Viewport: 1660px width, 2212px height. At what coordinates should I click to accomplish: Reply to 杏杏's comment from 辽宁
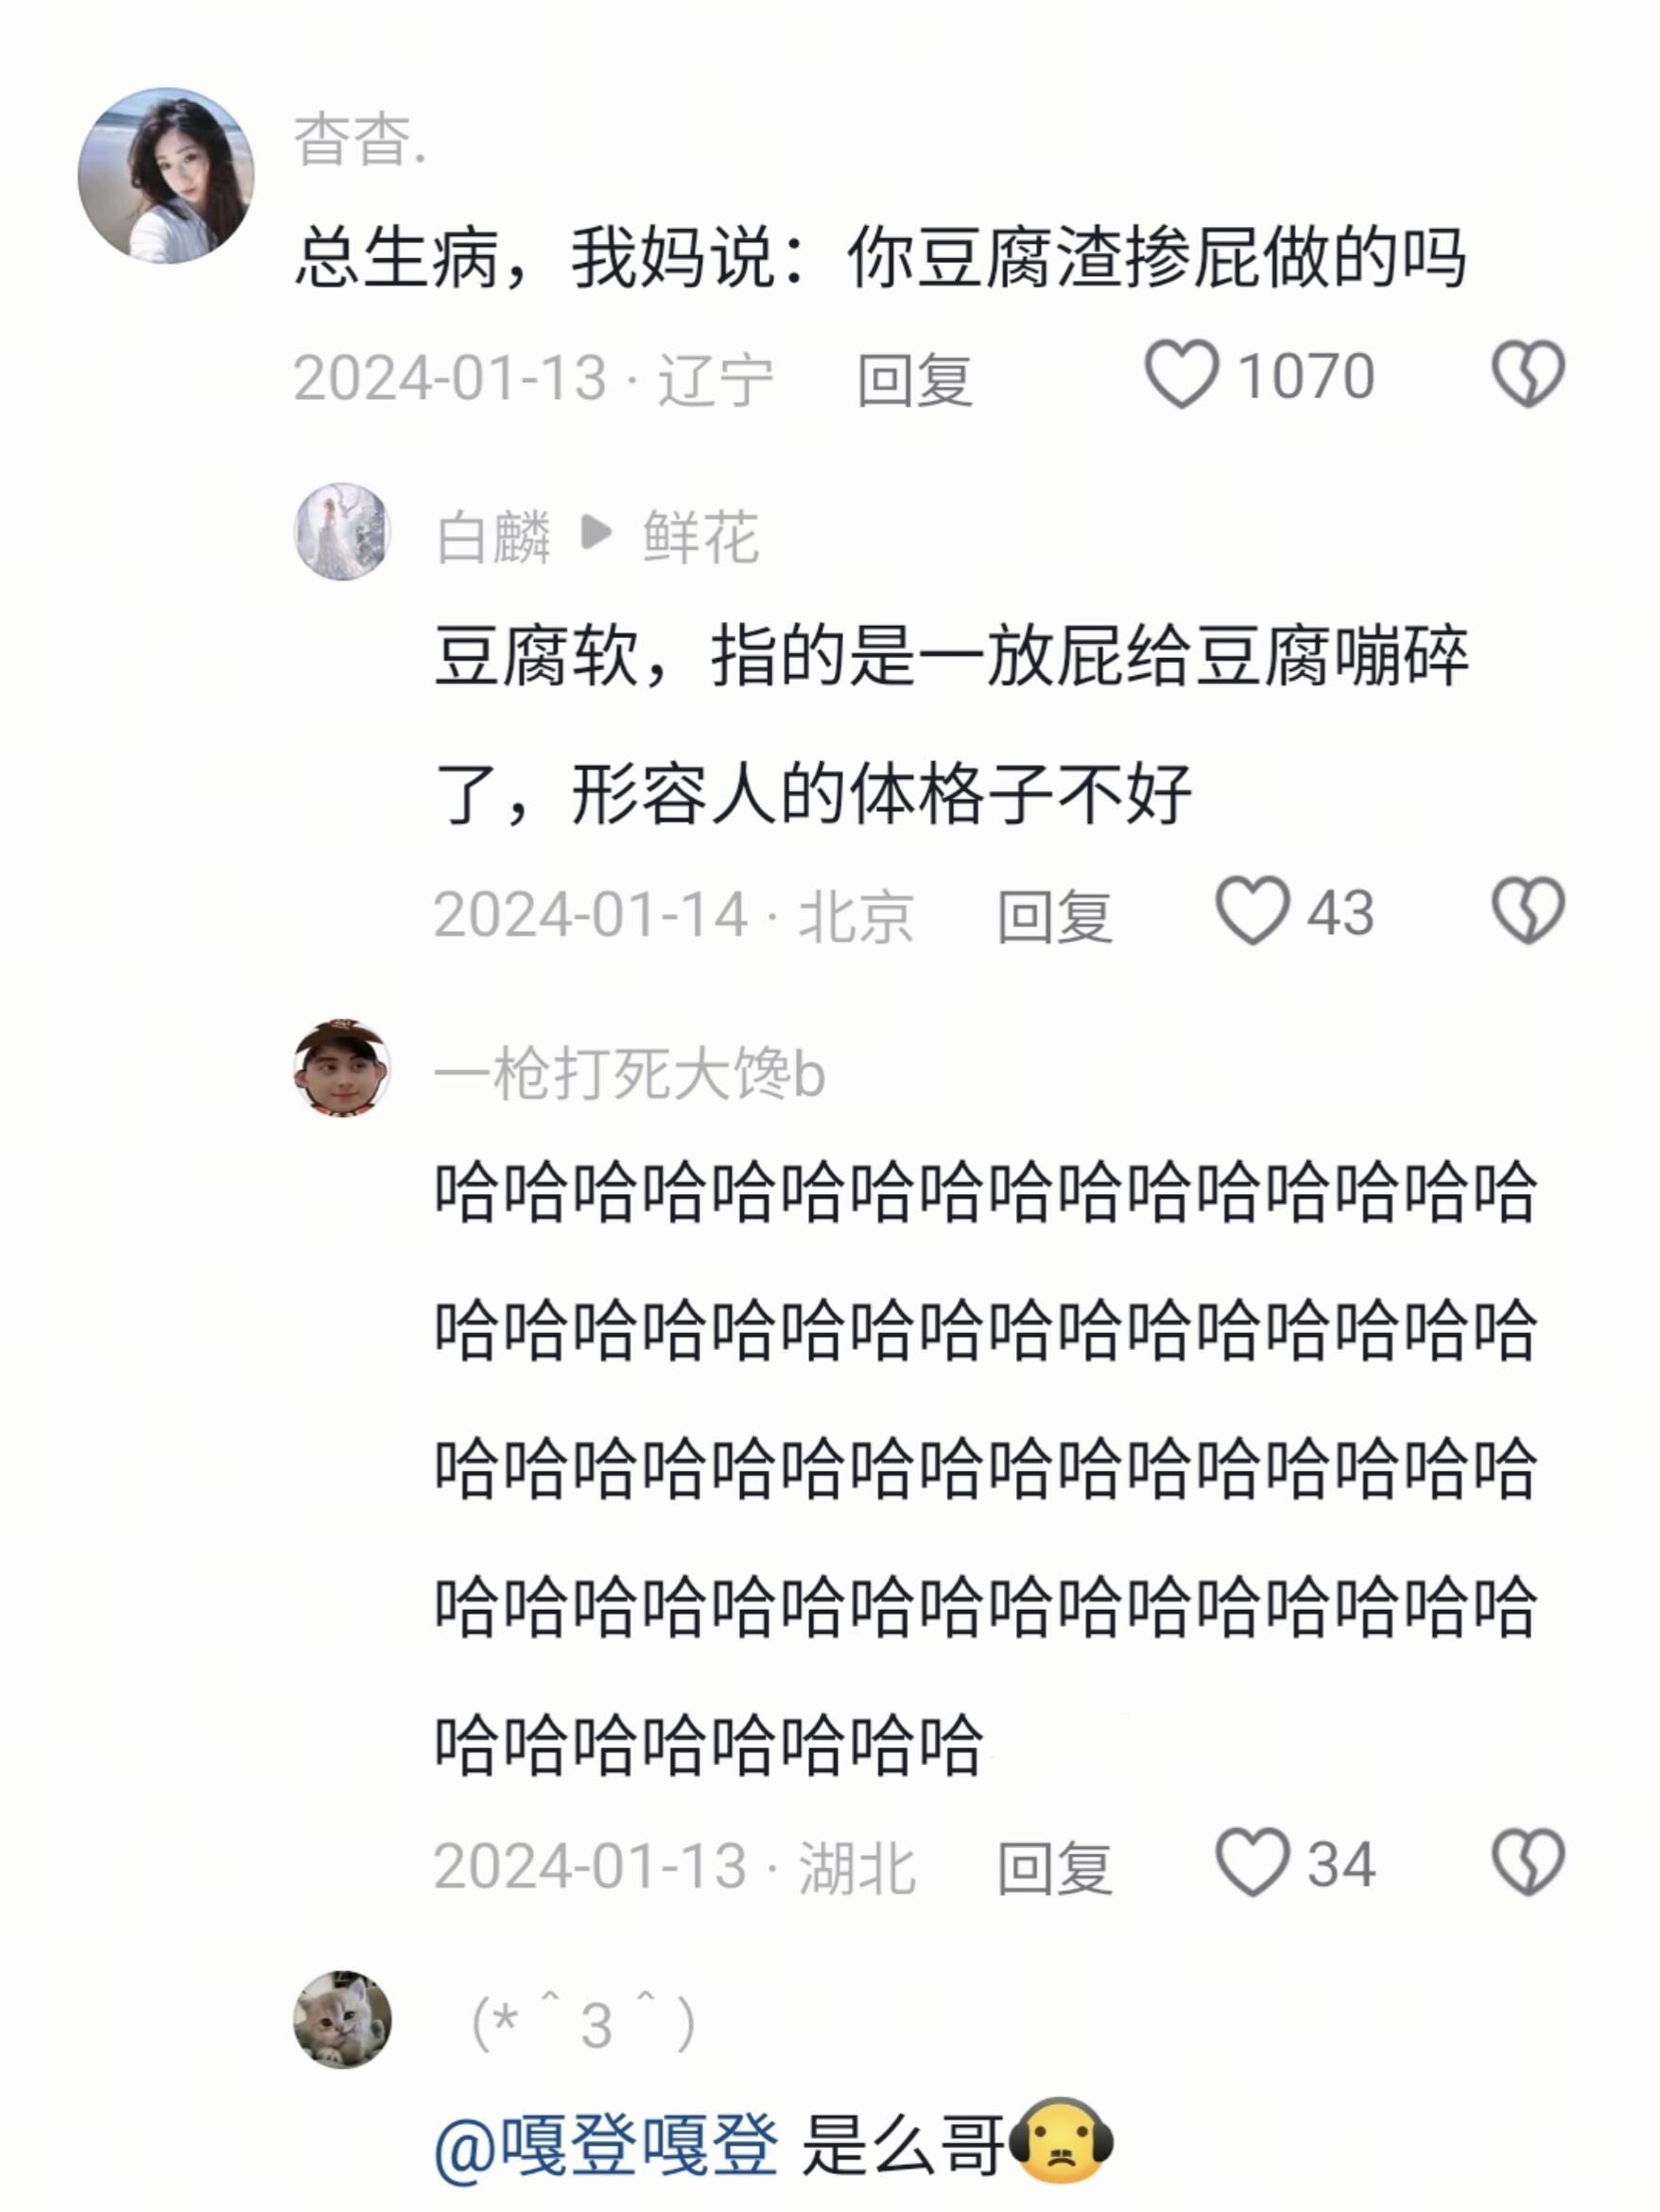point(915,379)
